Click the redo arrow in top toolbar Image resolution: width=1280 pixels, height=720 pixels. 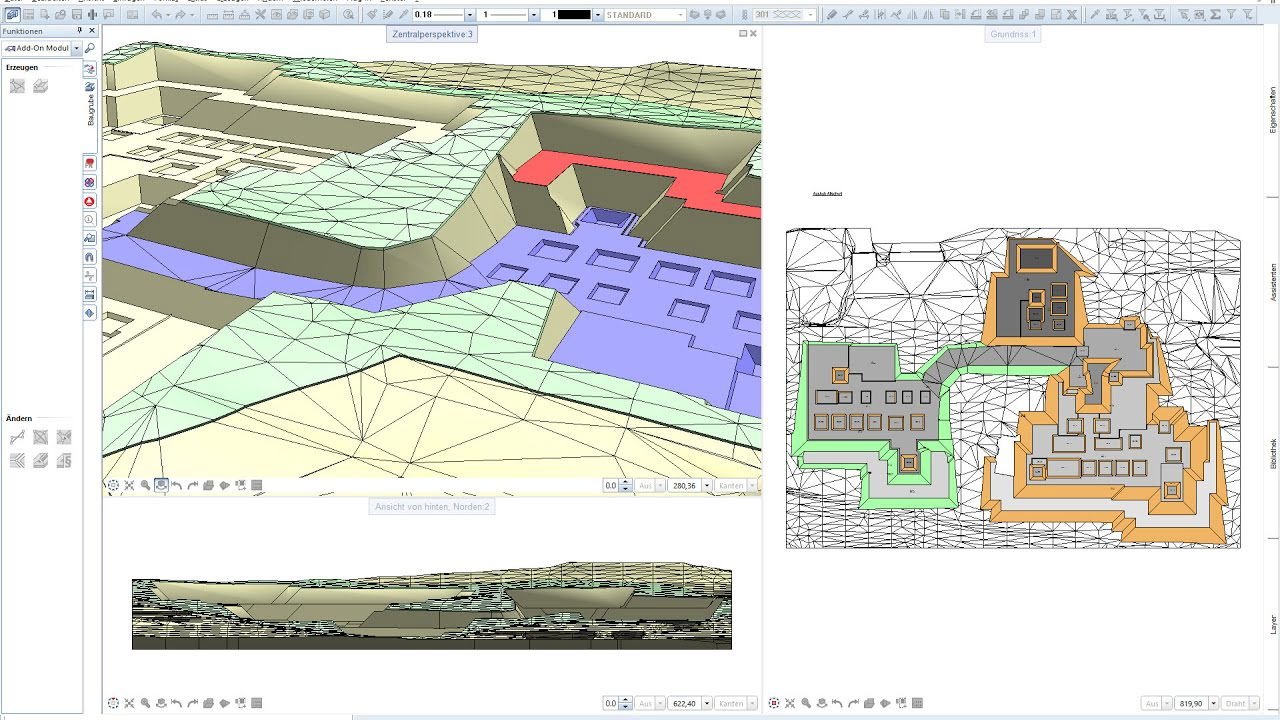pyautogui.click(x=181, y=15)
